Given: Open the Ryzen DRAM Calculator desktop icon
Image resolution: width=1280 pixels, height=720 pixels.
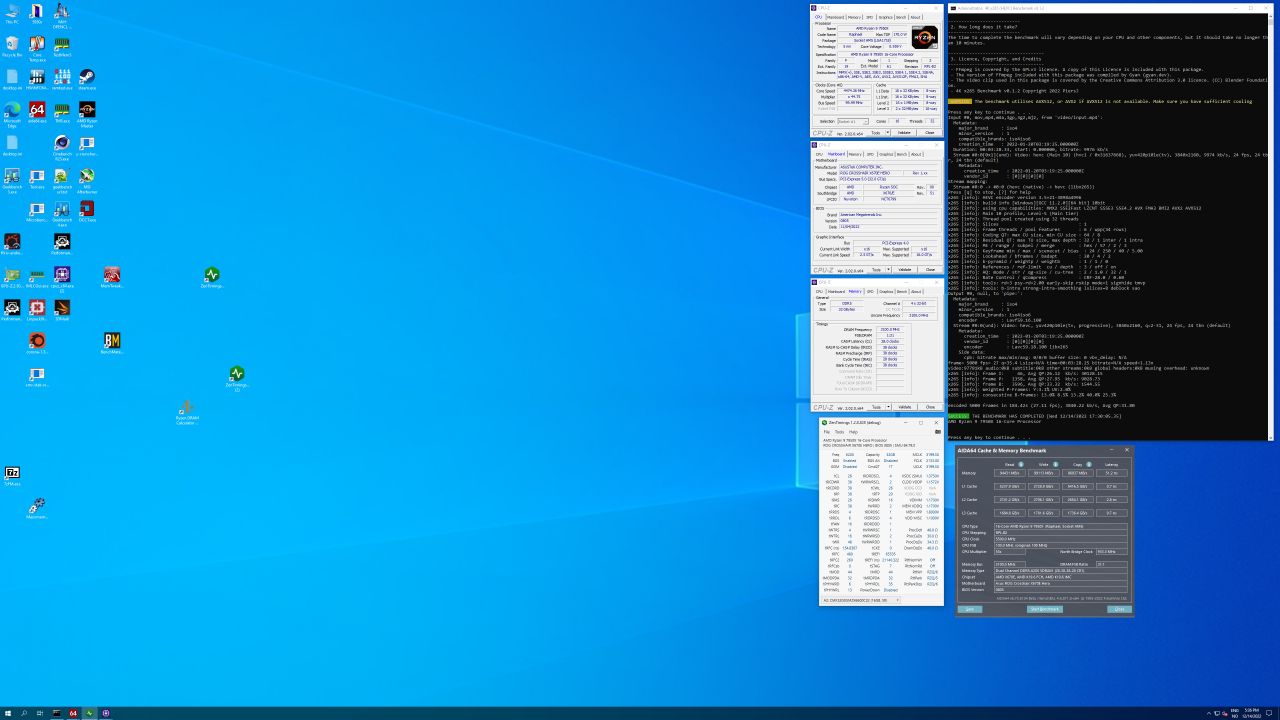Looking at the screenshot, I should [186, 408].
